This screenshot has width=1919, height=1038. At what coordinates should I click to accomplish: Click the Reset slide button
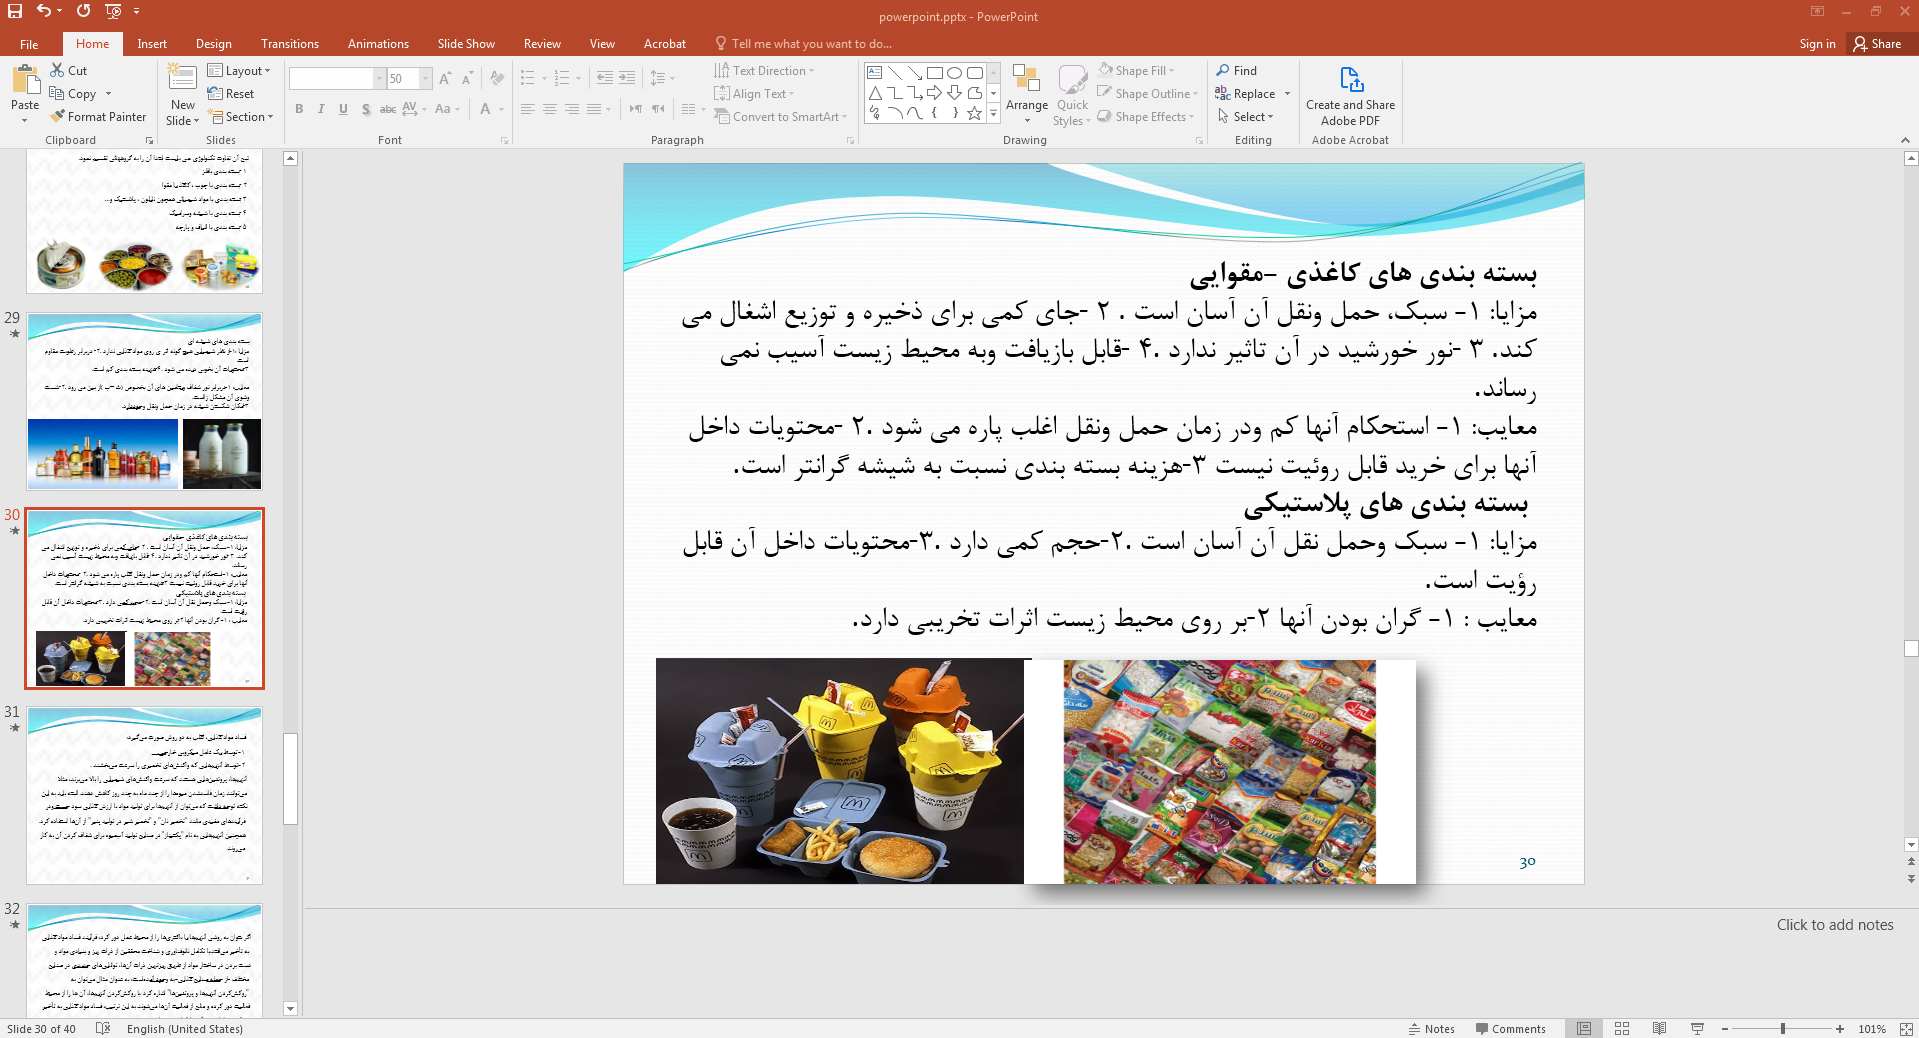(231, 94)
